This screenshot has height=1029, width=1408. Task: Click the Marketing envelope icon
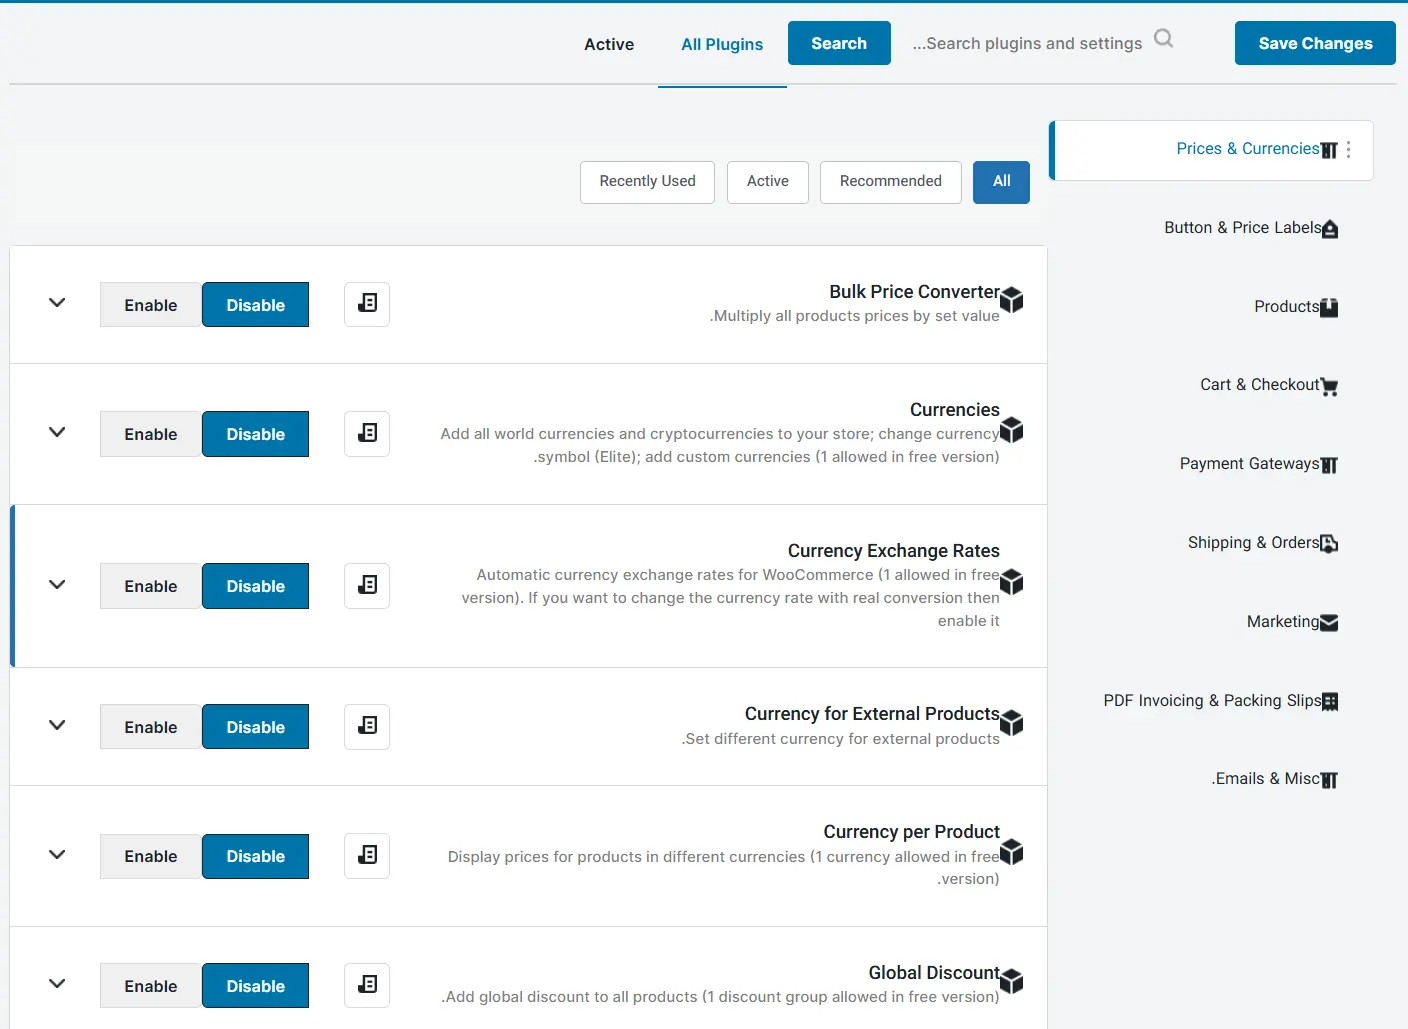(x=1329, y=623)
